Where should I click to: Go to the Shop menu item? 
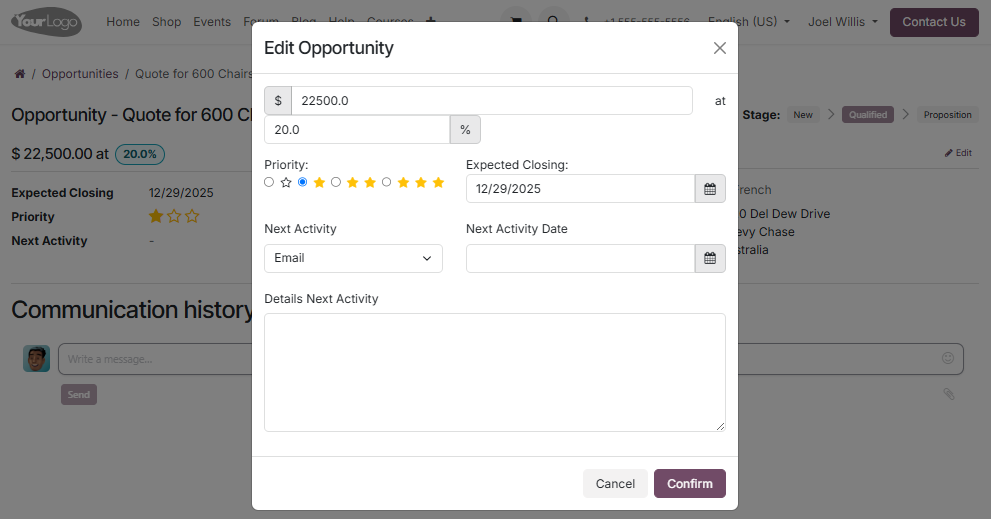pyautogui.click(x=167, y=22)
